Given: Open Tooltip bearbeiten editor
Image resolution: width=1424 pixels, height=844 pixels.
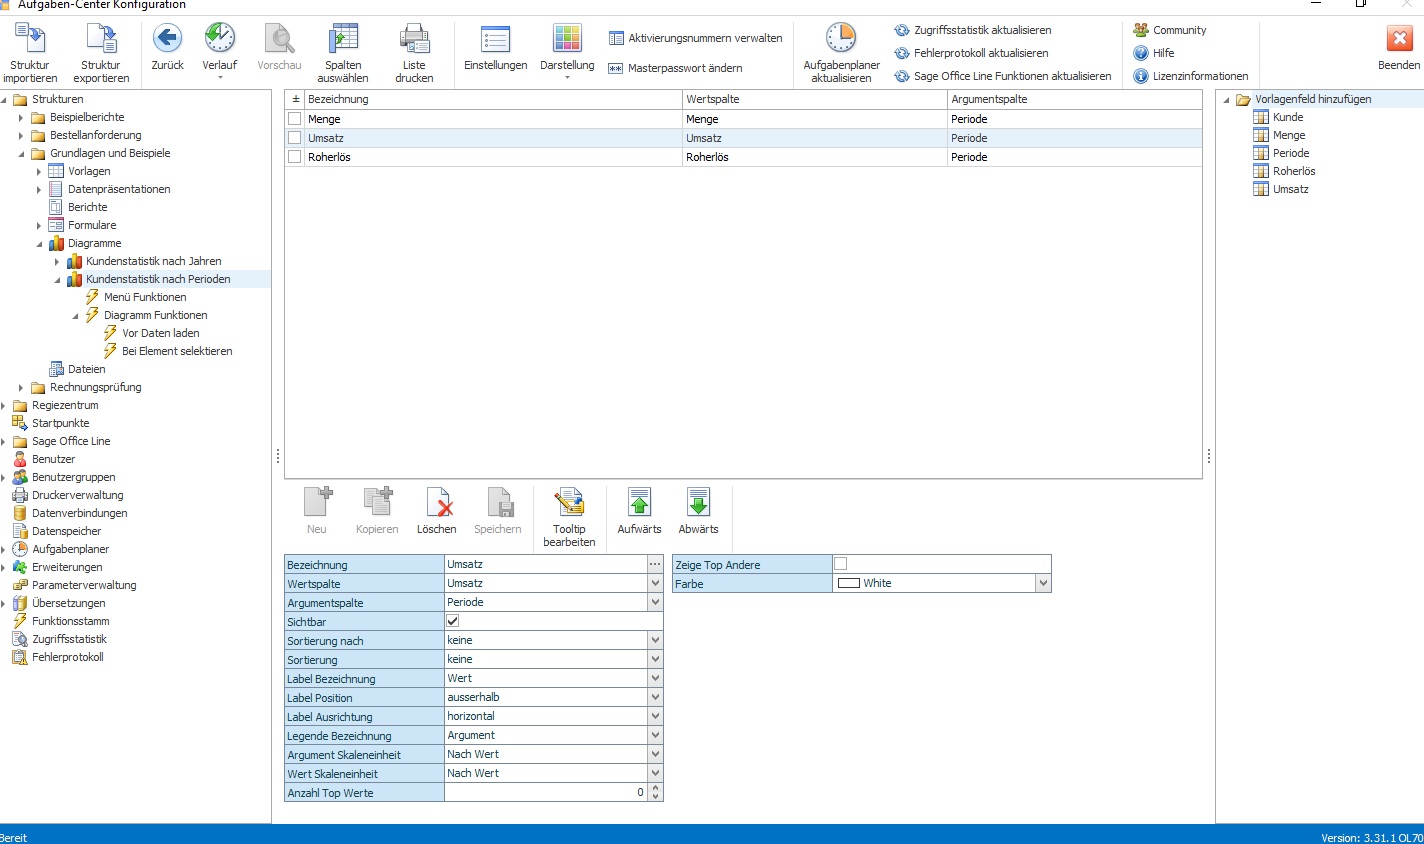Looking at the screenshot, I should click(569, 502).
